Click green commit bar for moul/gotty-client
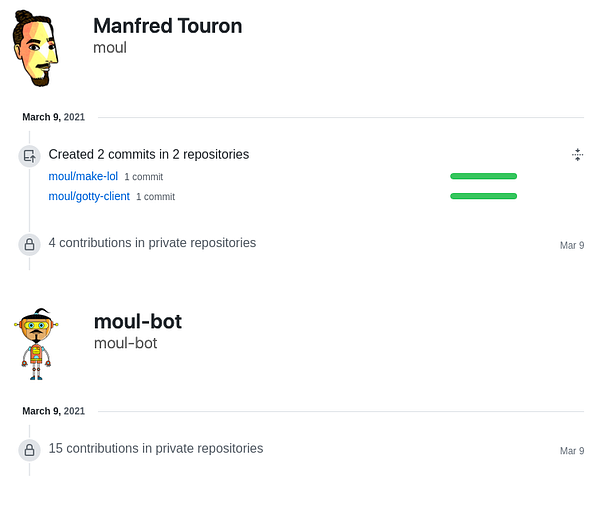This screenshot has height=511, width=600. point(483,196)
